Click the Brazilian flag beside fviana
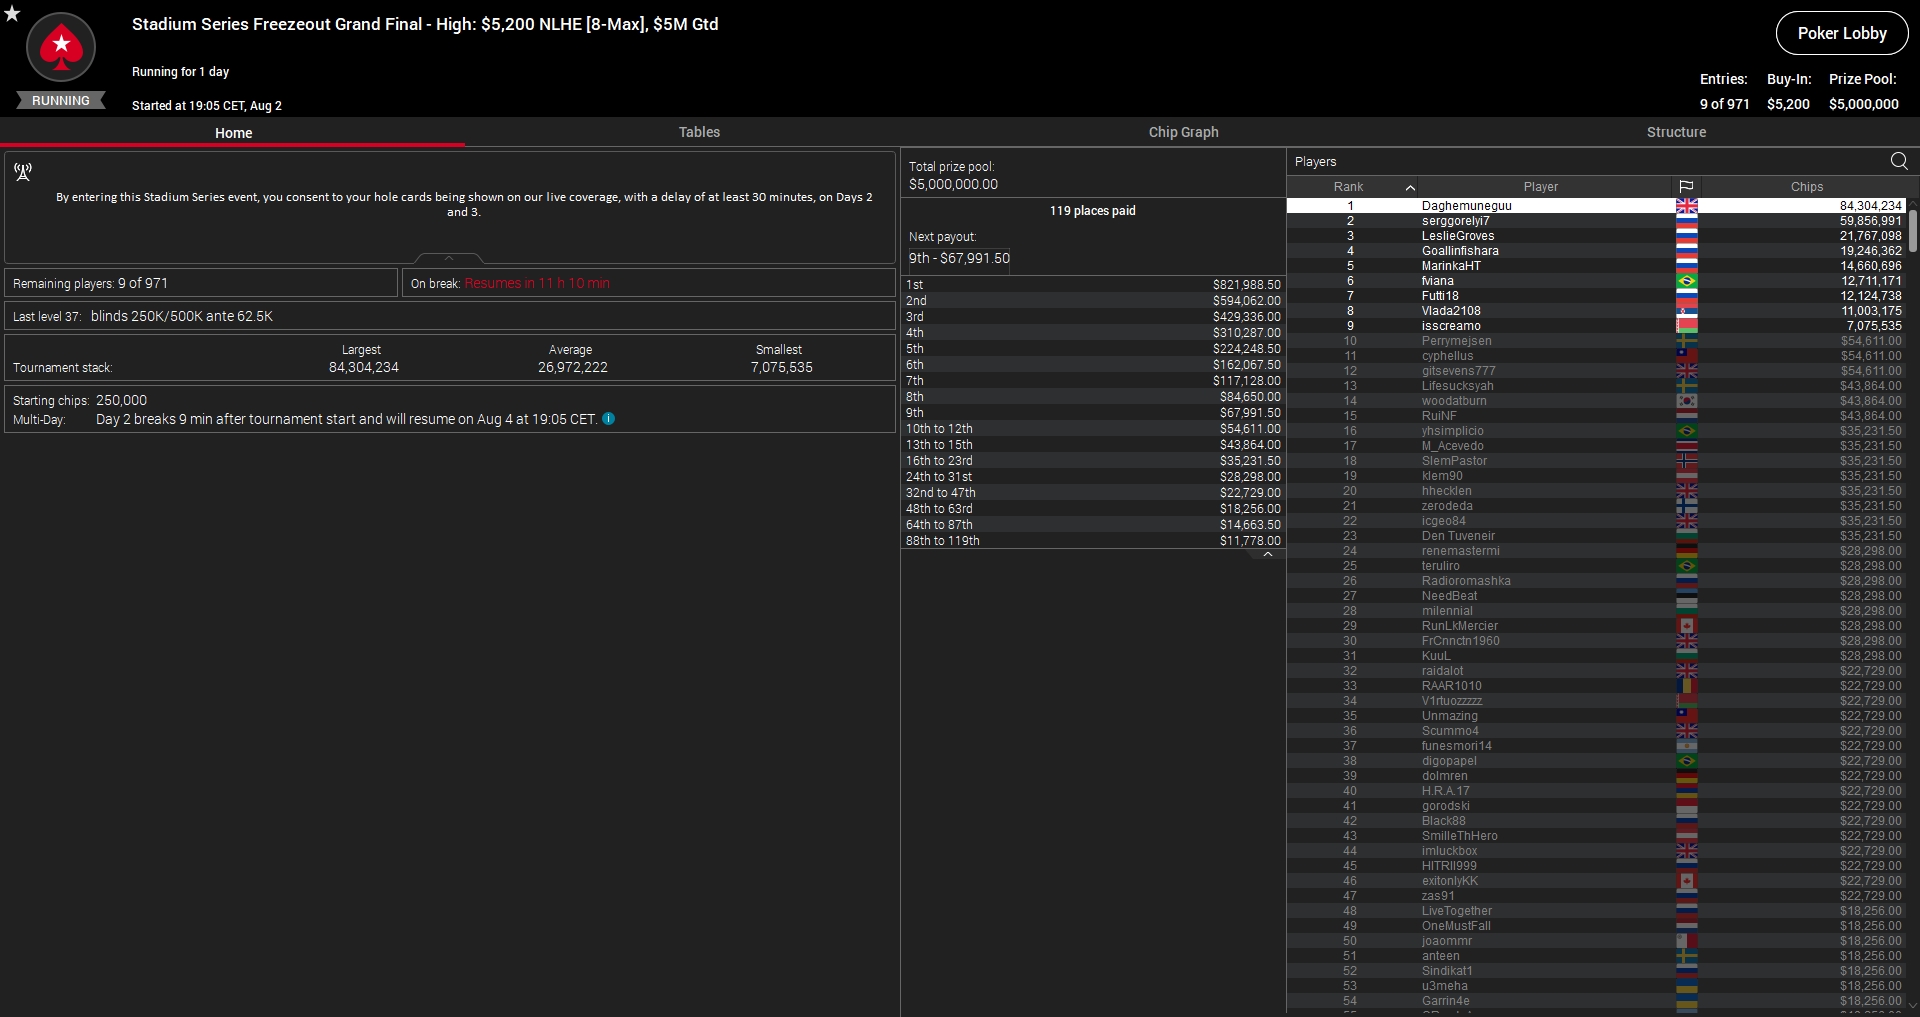Image resolution: width=1920 pixels, height=1017 pixels. point(1687,281)
